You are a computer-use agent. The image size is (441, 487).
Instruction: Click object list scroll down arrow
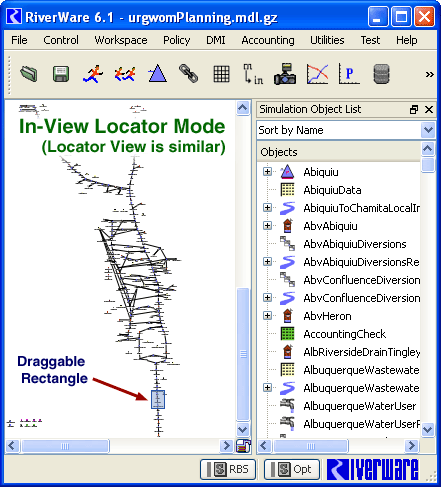coord(428,430)
